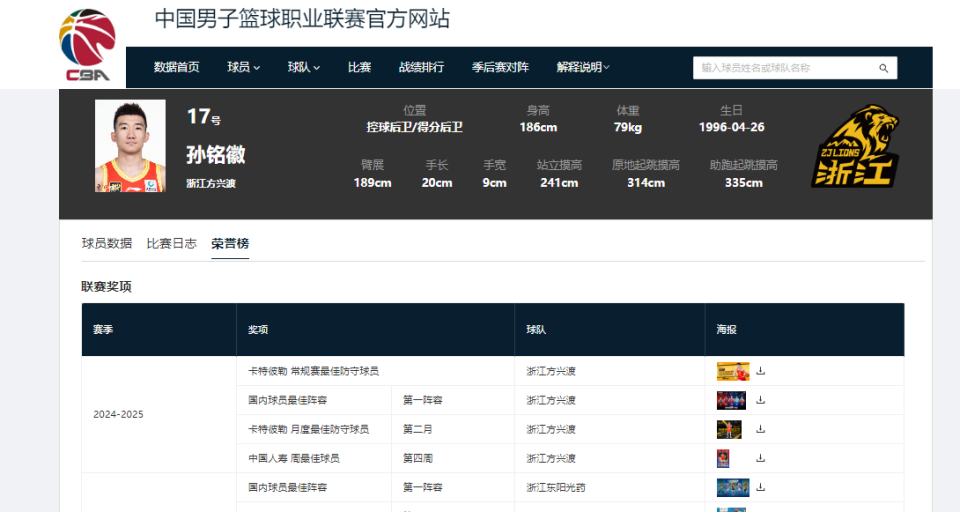
Task: Click the search magnifier icon
Action: point(883,68)
